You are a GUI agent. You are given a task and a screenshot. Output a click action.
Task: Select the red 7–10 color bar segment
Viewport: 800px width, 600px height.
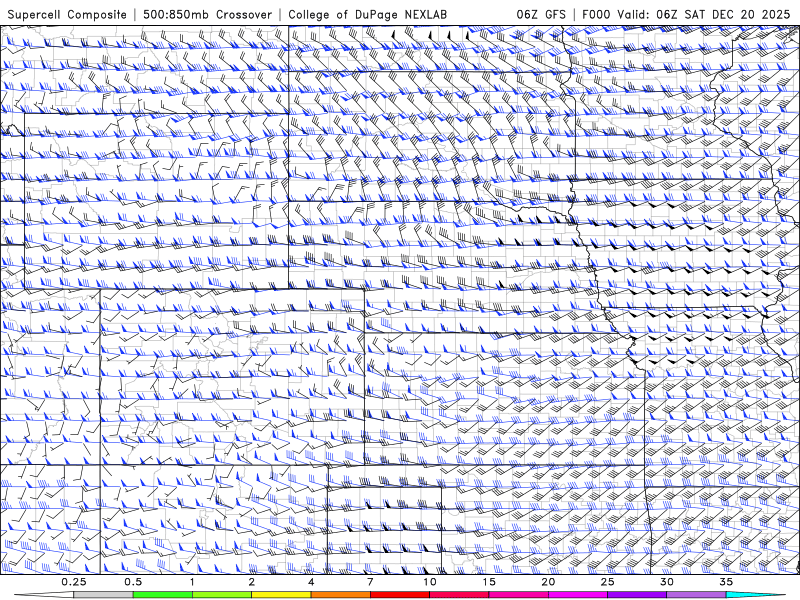point(400,595)
